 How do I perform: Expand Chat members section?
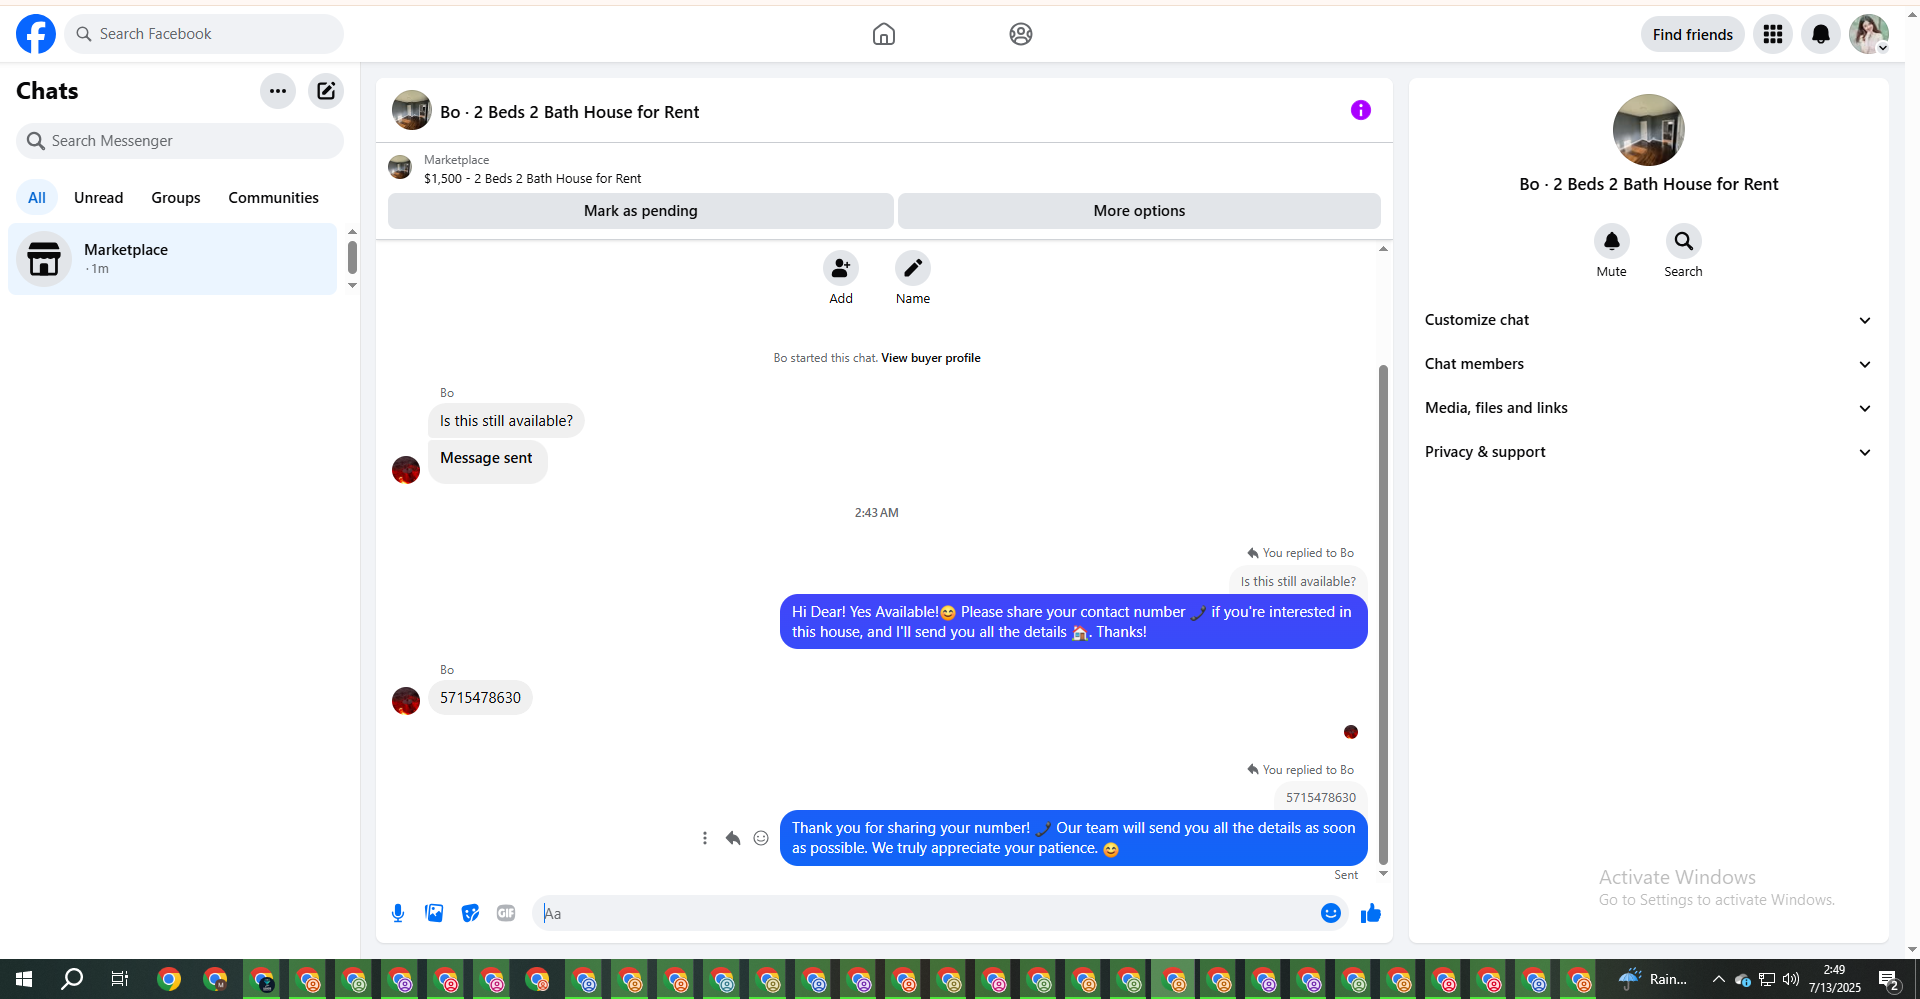(1648, 364)
